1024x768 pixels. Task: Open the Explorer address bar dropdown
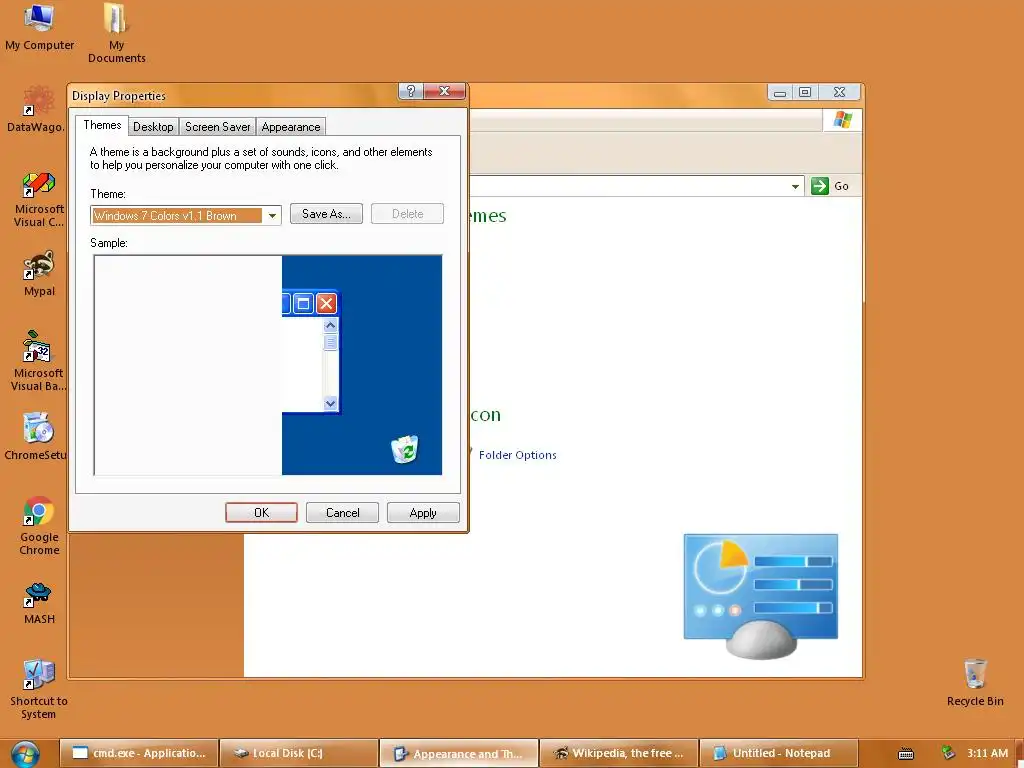pyautogui.click(x=795, y=186)
